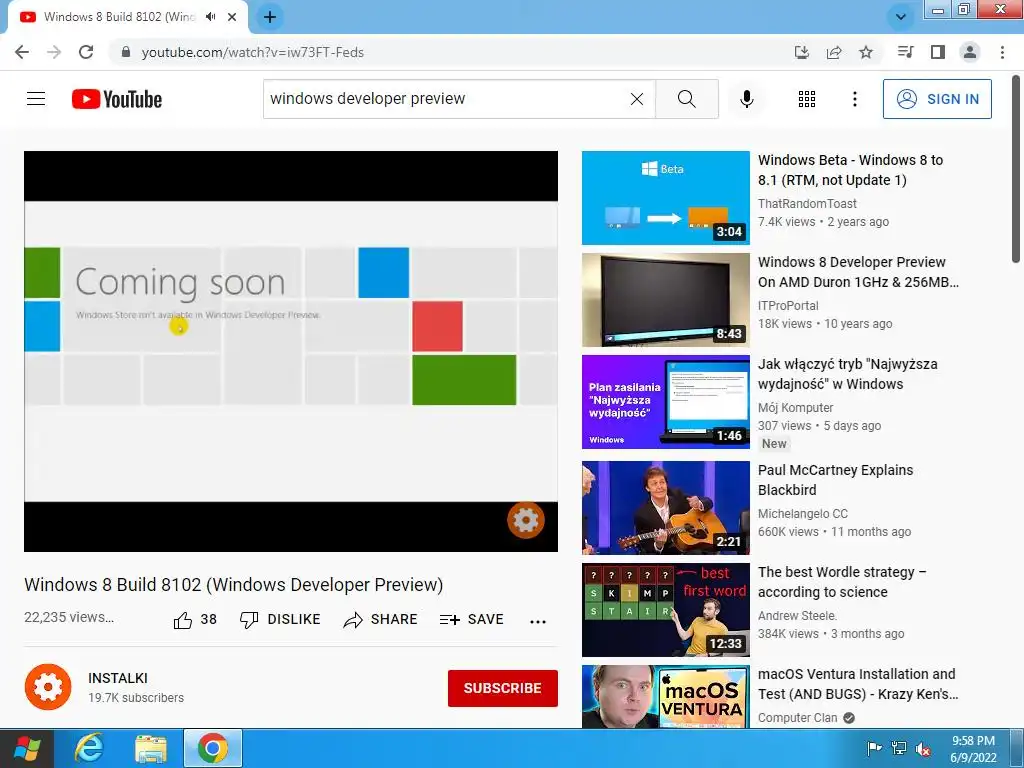Open media controls icon in Chrome toolbar

pos(905,52)
